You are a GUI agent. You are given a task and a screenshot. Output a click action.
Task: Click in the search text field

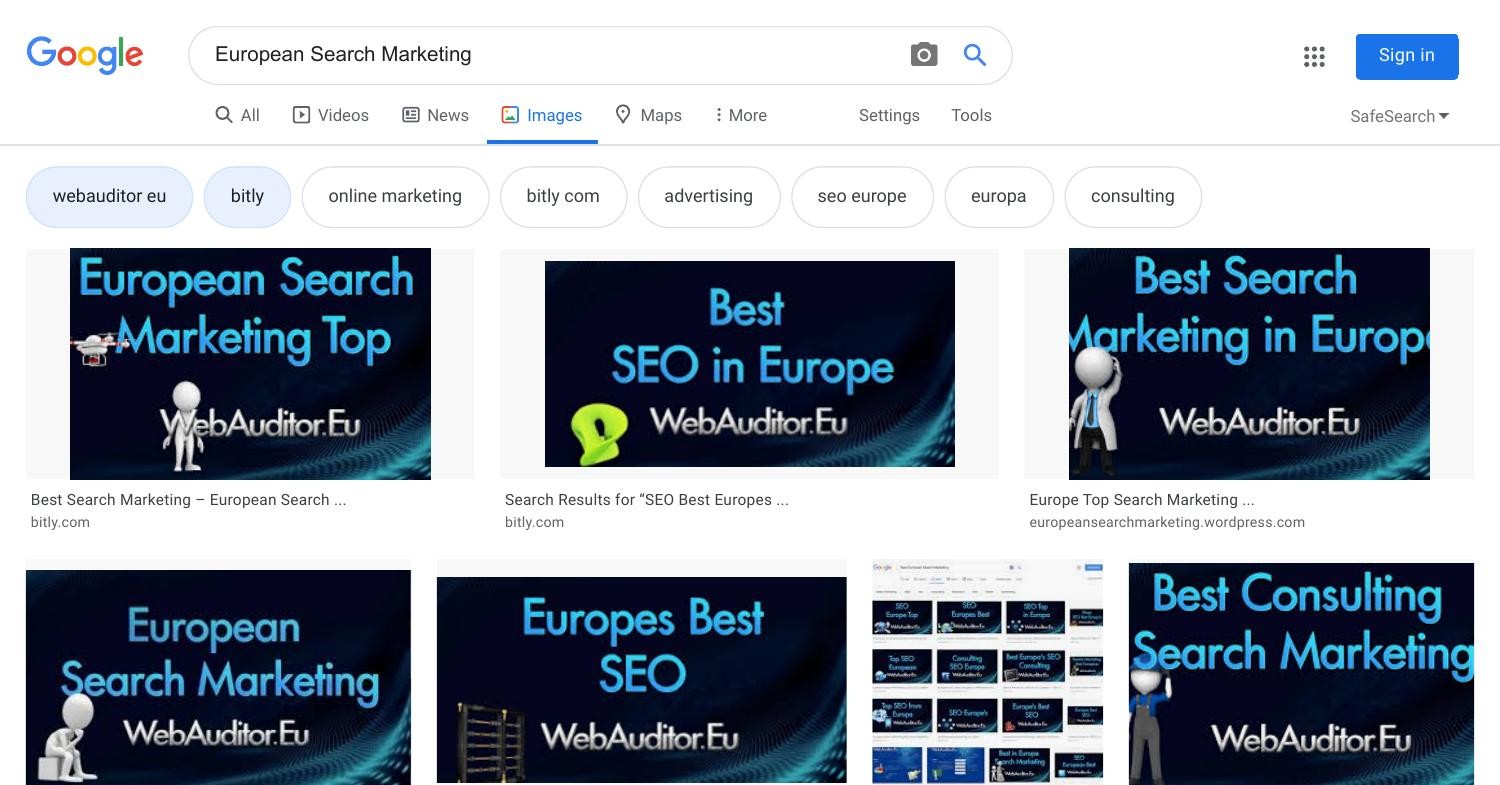coord(550,55)
